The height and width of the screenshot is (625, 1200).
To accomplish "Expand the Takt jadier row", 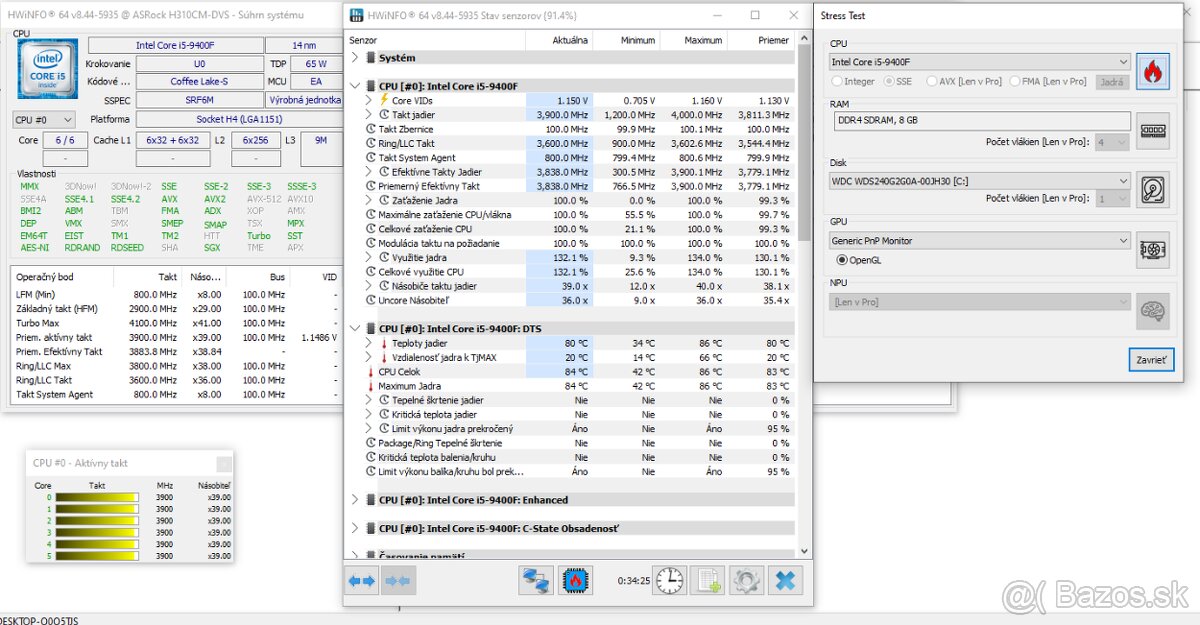I will pos(370,115).
